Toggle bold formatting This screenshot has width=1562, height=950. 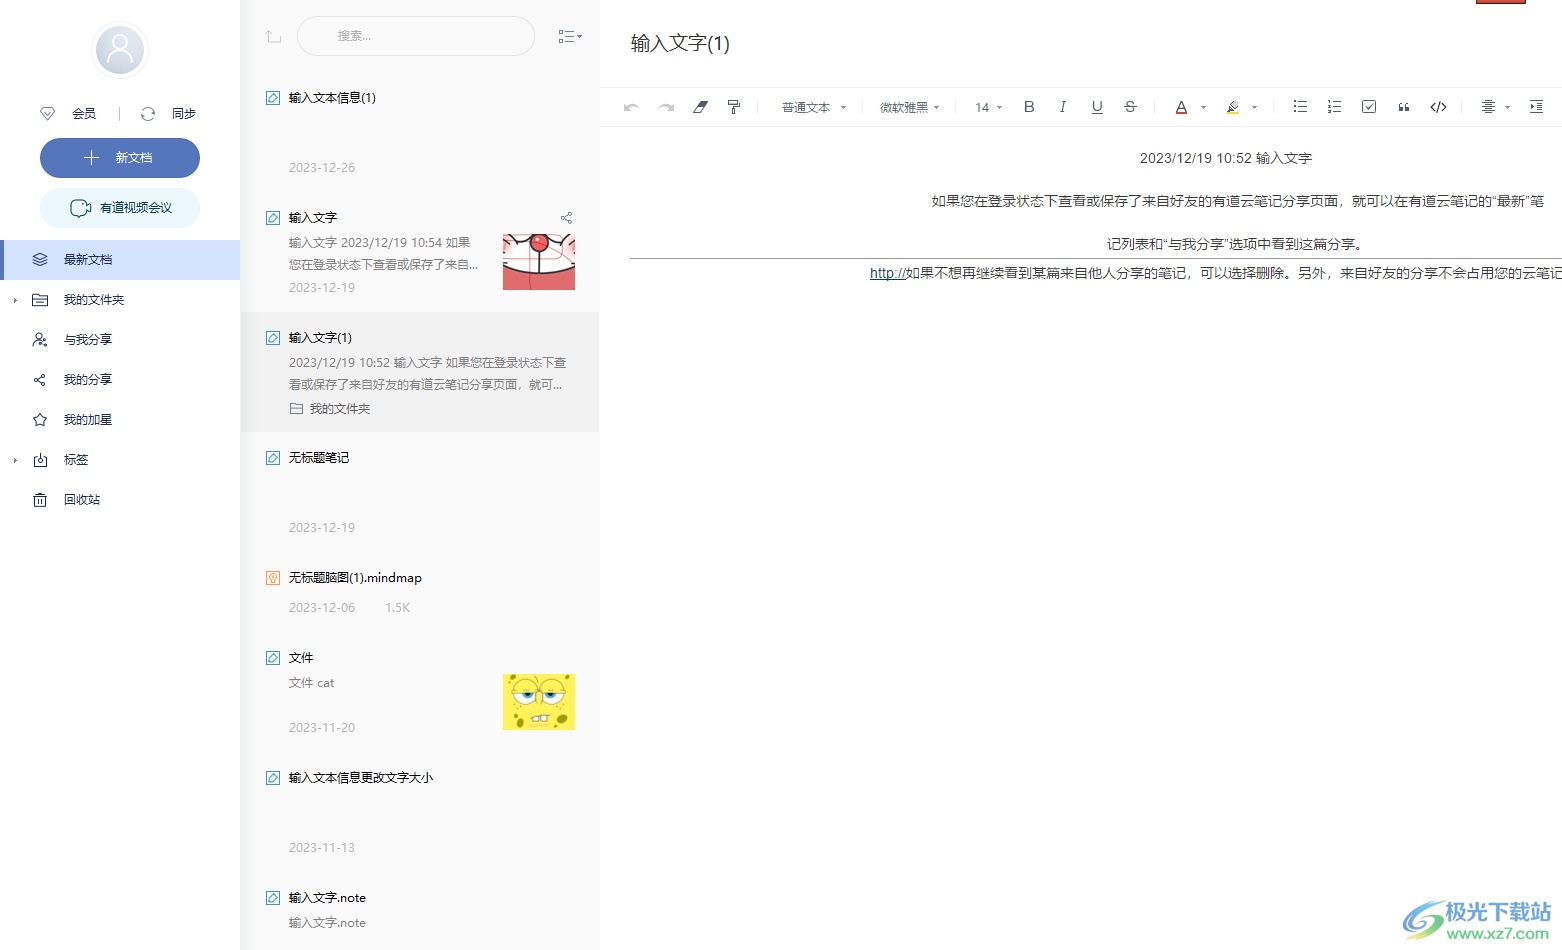1029,107
